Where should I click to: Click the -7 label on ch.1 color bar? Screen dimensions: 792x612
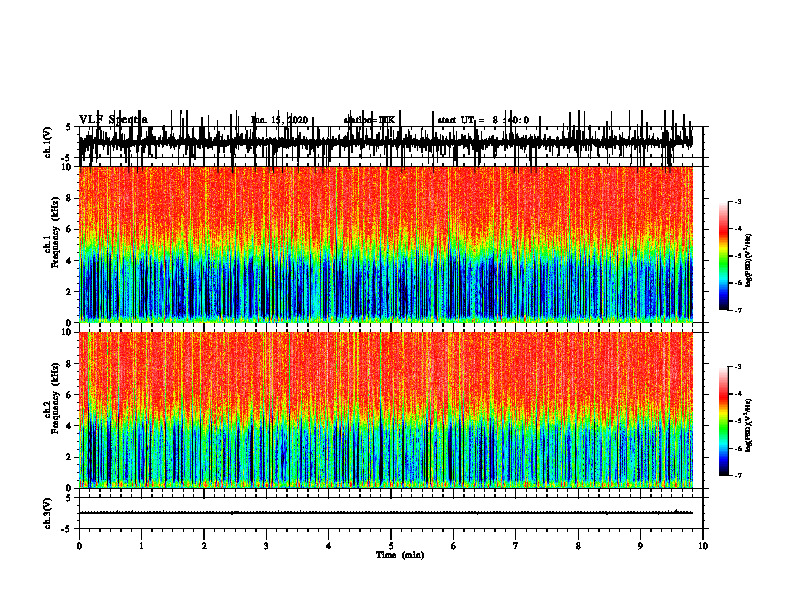[x=737, y=310]
